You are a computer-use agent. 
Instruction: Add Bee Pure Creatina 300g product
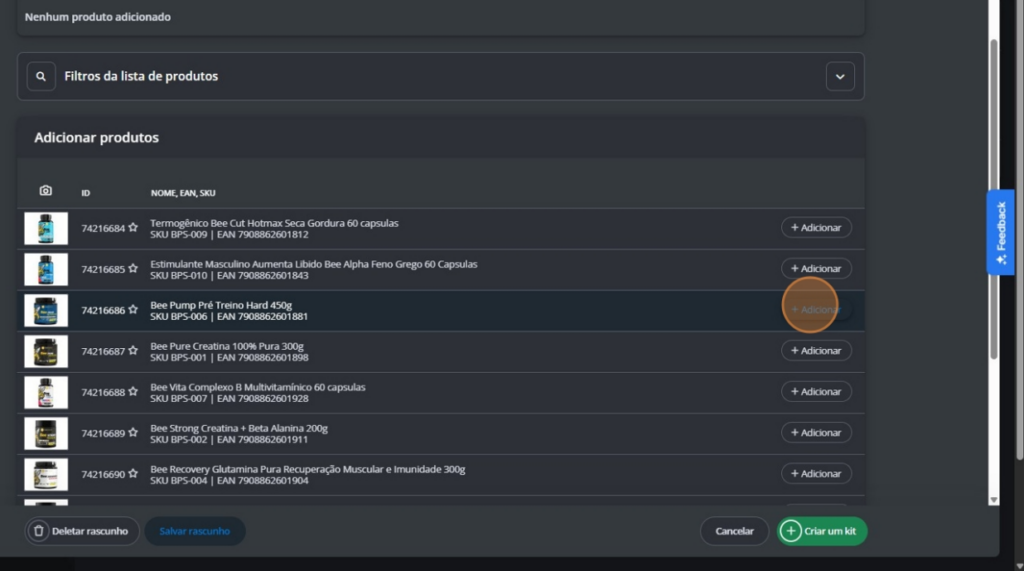(x=816, y=351)
